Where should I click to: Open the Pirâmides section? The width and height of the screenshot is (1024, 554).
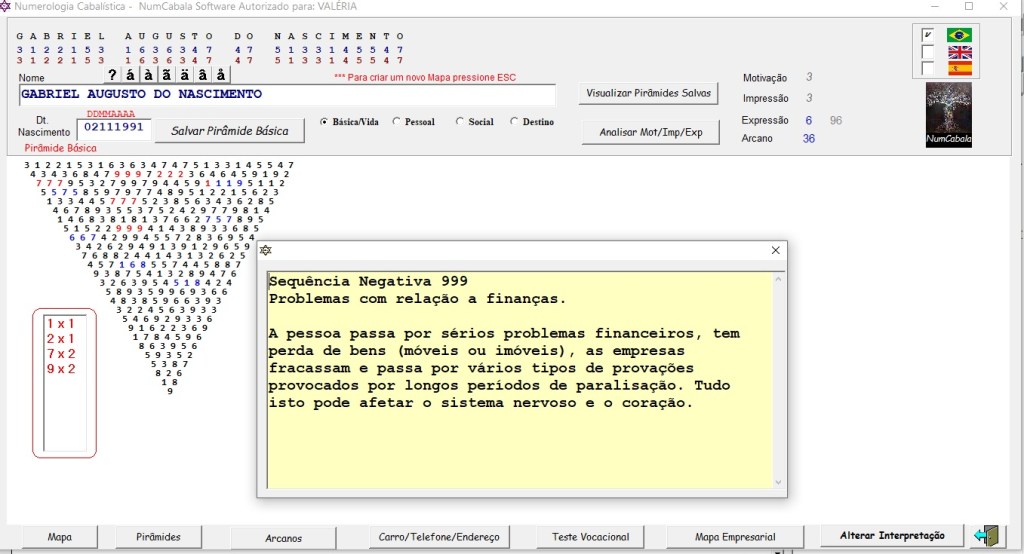coord(159,537)
